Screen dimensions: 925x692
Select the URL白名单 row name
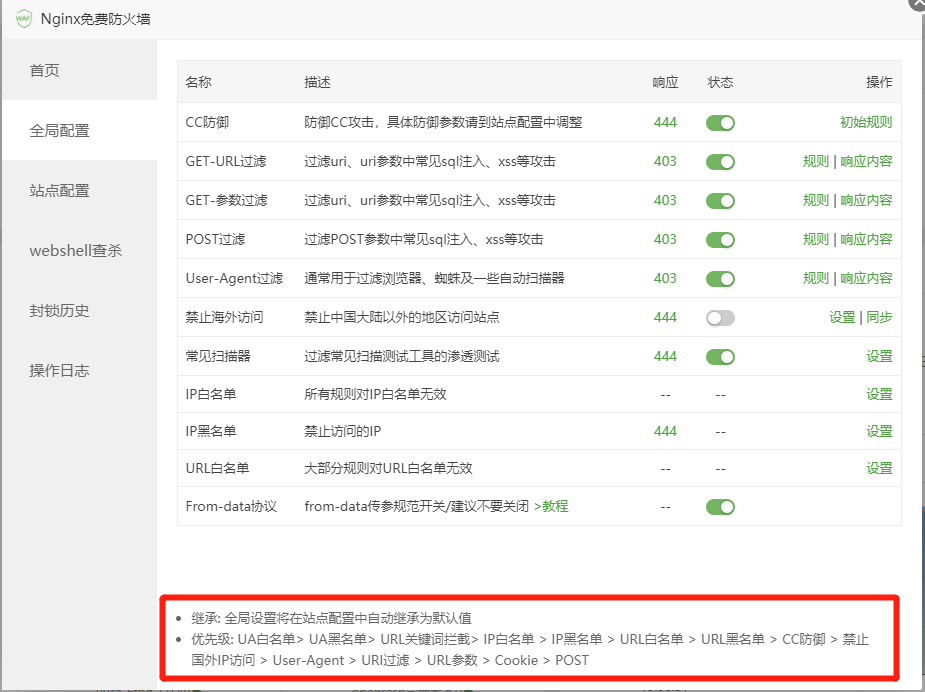217,468
